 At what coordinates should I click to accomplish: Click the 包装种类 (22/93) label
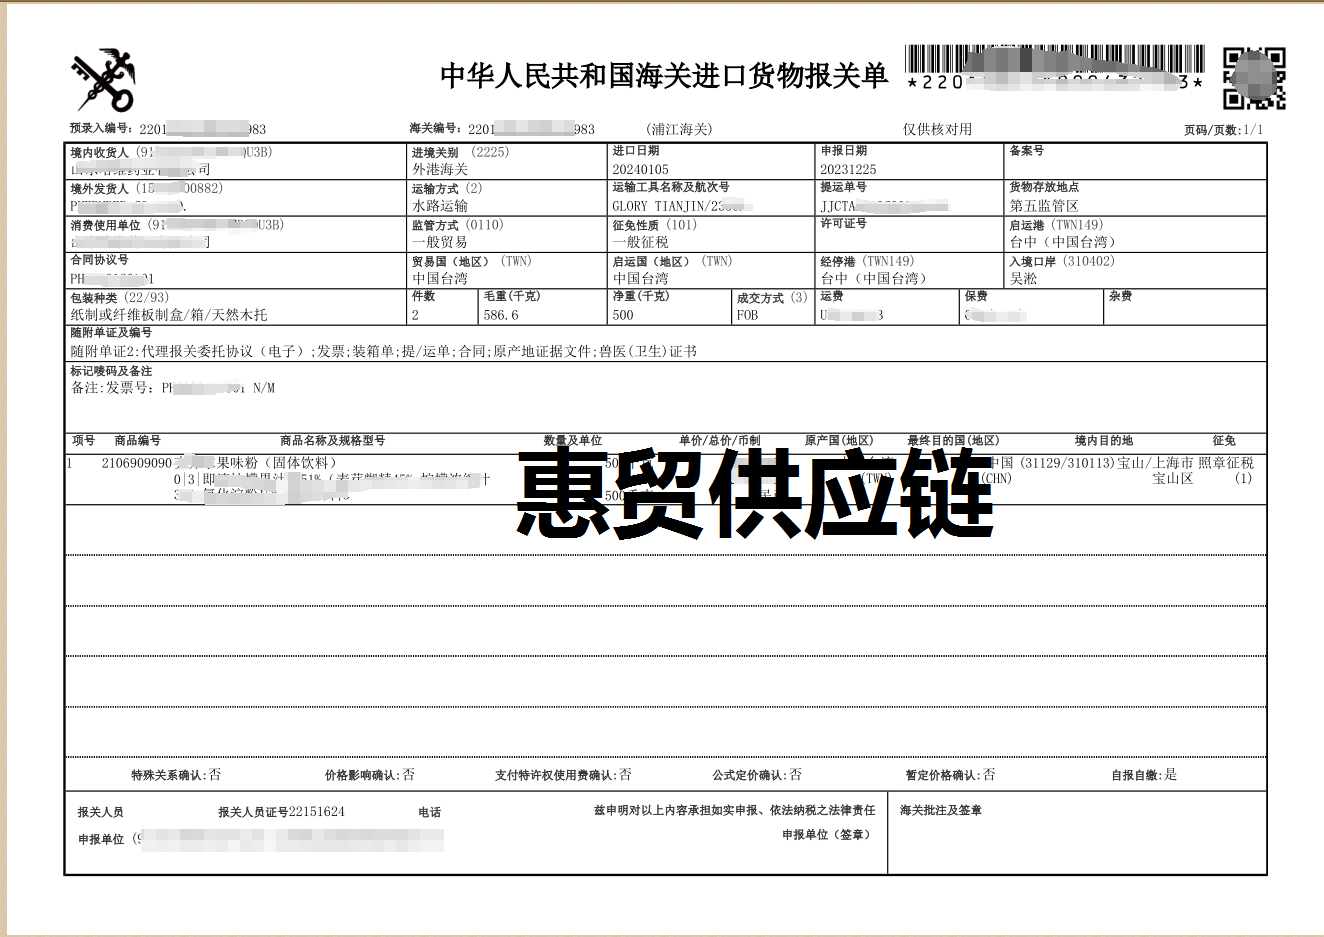point(119,297)
